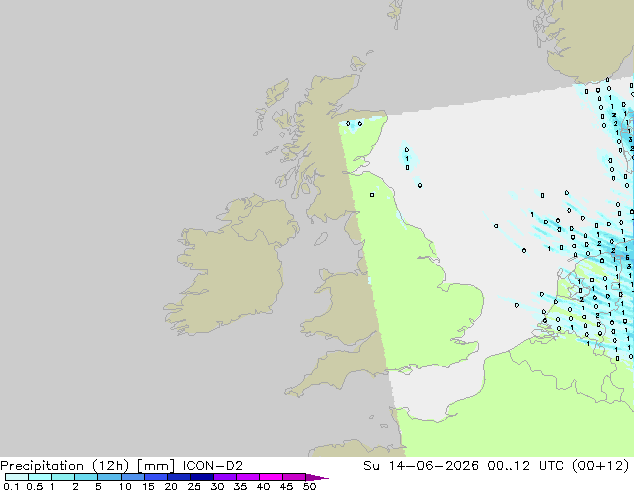Click the (00+12) forecast offset label
Image resolution: width=634 pixels, height=490 pixels.
pos(600,466)
